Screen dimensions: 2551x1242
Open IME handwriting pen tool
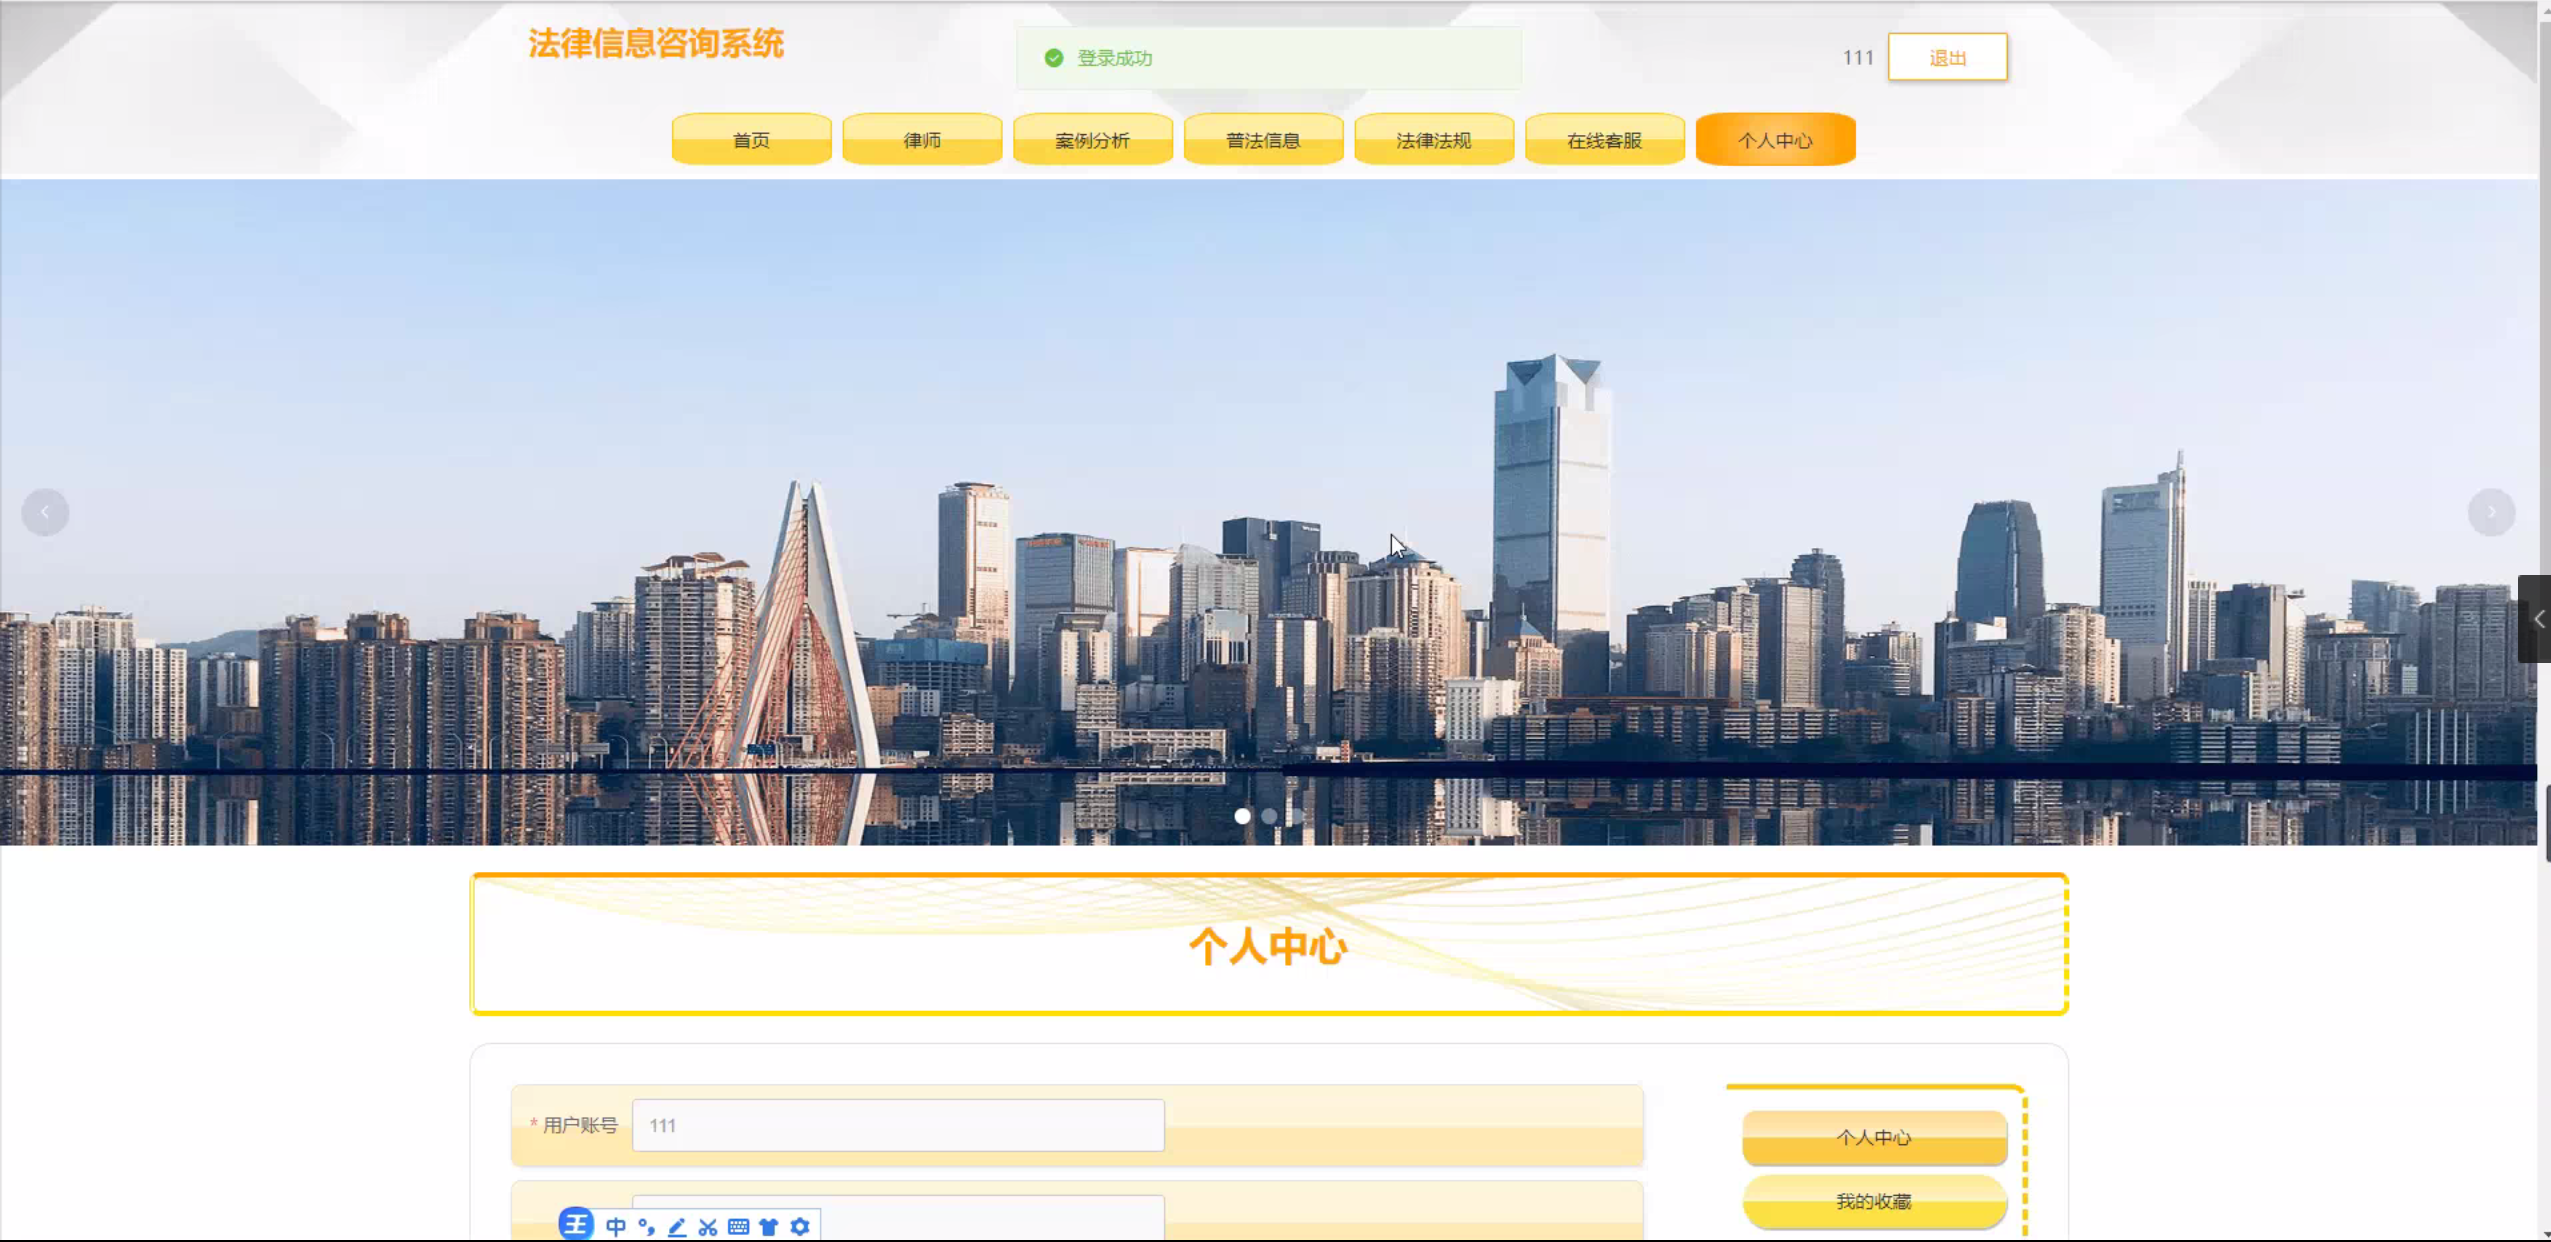click(677, 1227)
